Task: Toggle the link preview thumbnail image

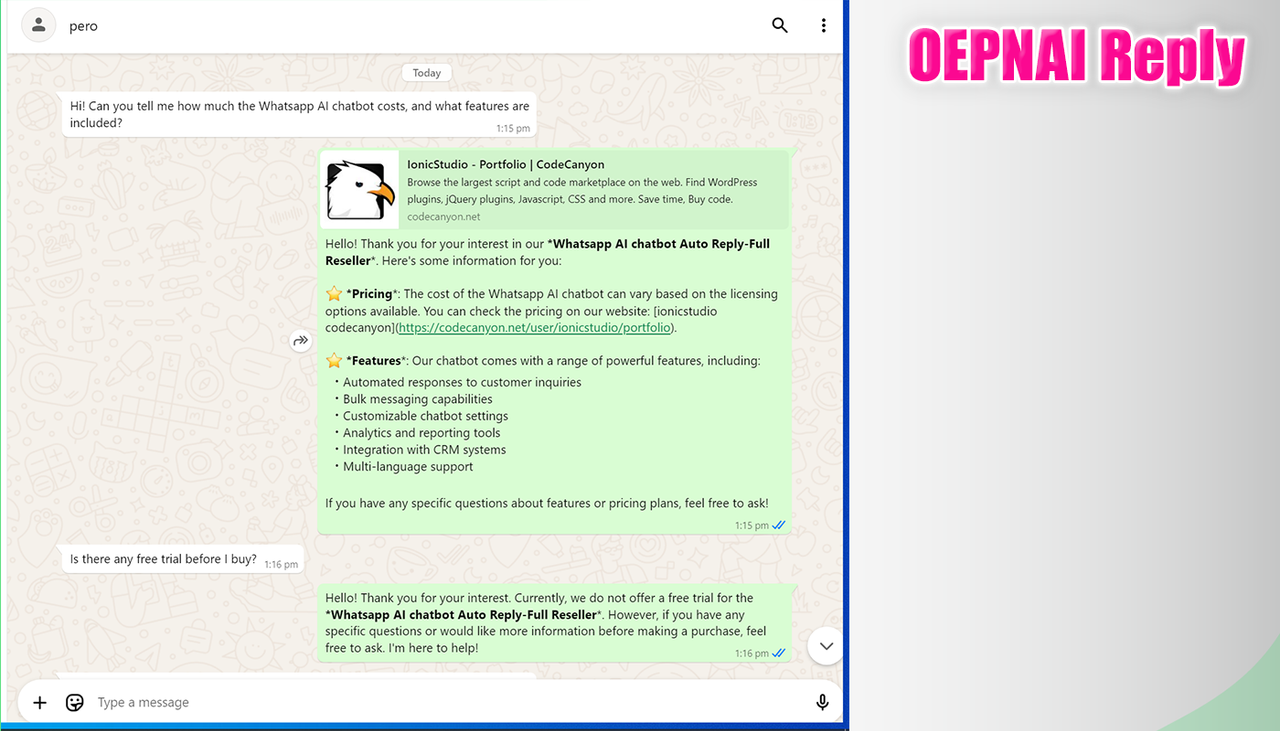Action: pos(359,189)
